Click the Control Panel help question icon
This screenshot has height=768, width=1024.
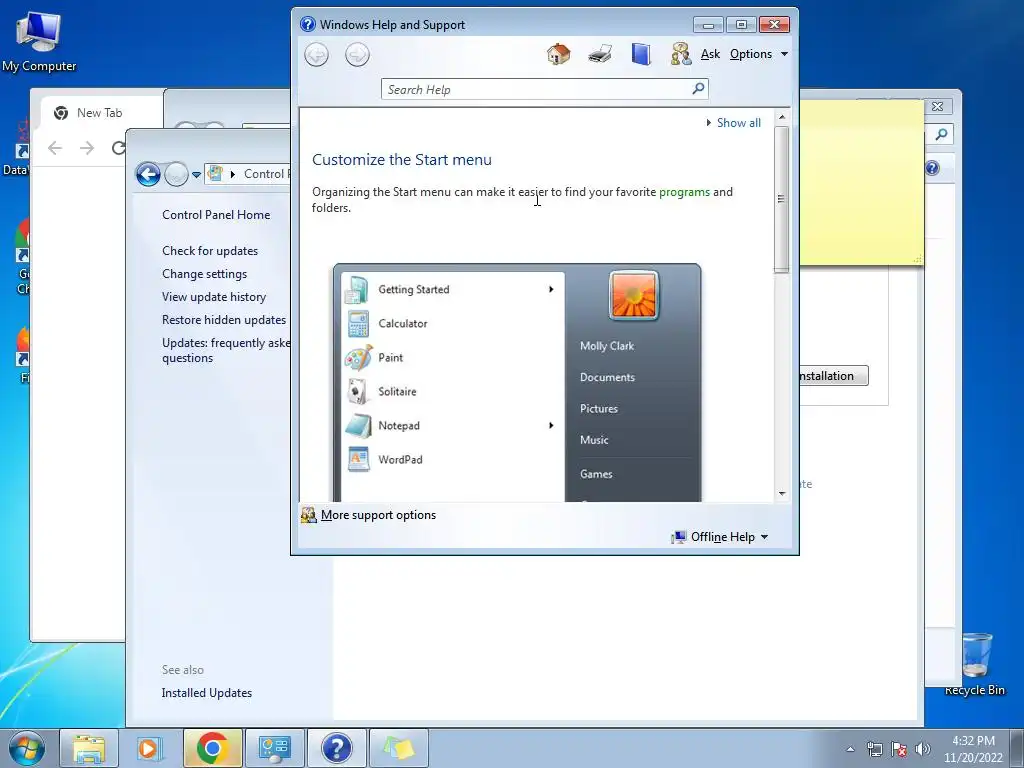click(932, 168)
